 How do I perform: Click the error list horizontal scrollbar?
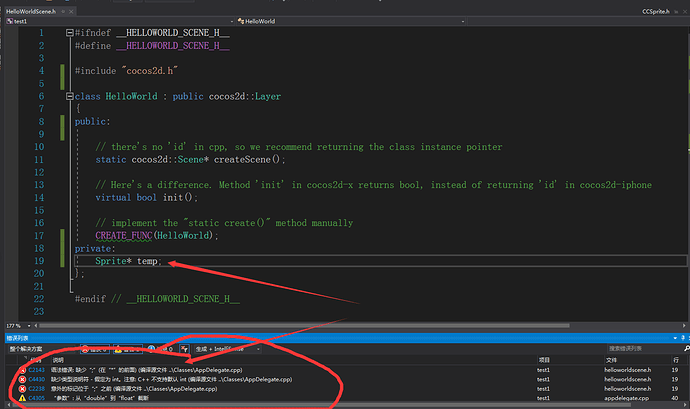[321, 405]
